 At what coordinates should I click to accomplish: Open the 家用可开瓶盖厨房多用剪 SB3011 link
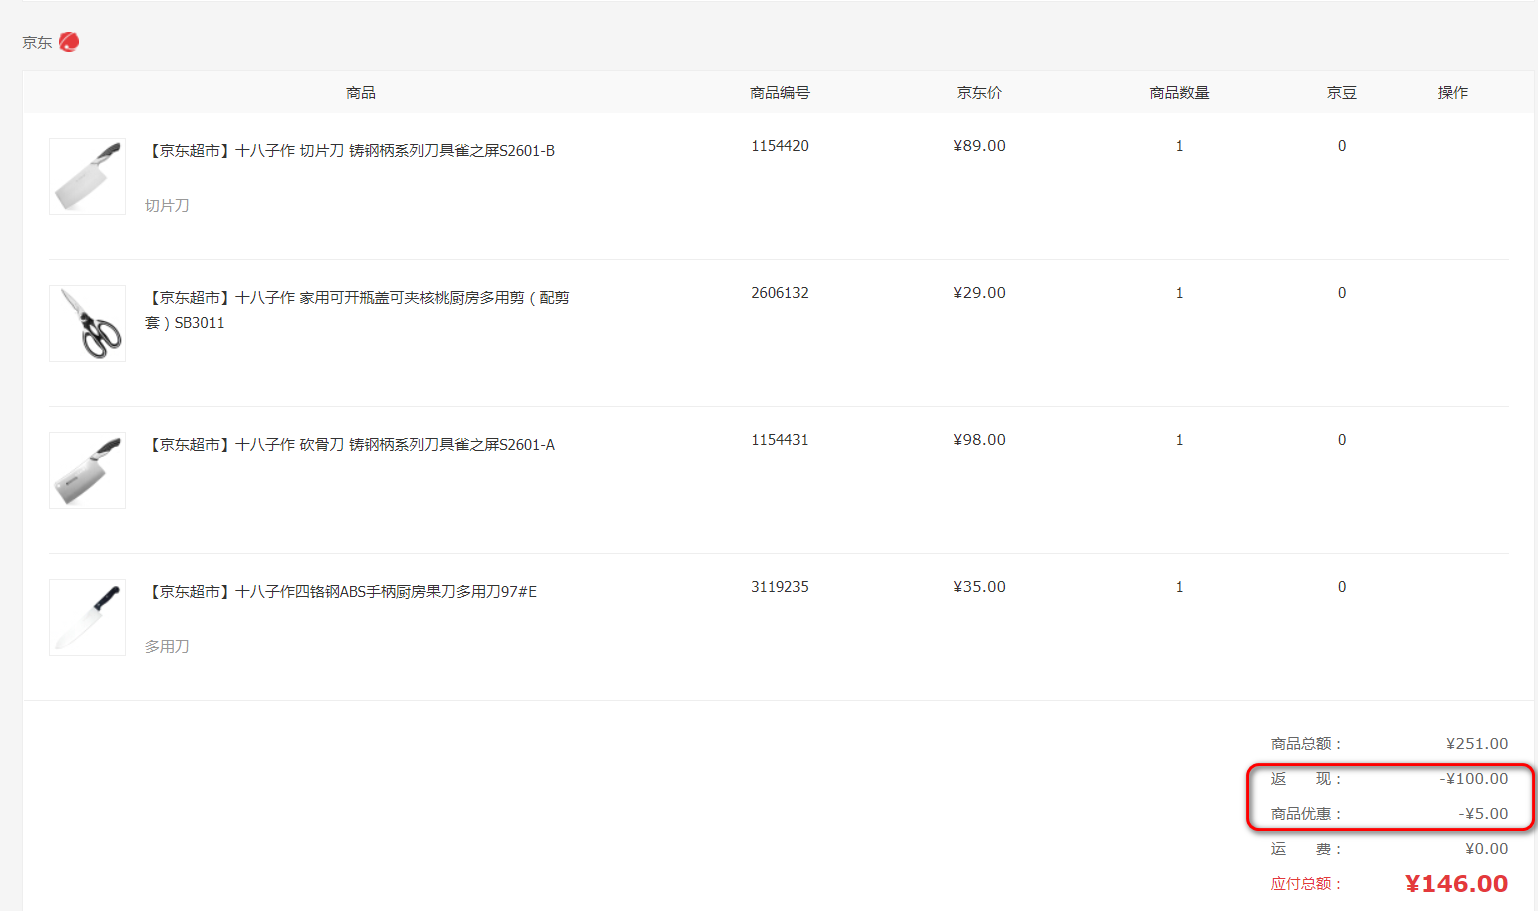357,310
